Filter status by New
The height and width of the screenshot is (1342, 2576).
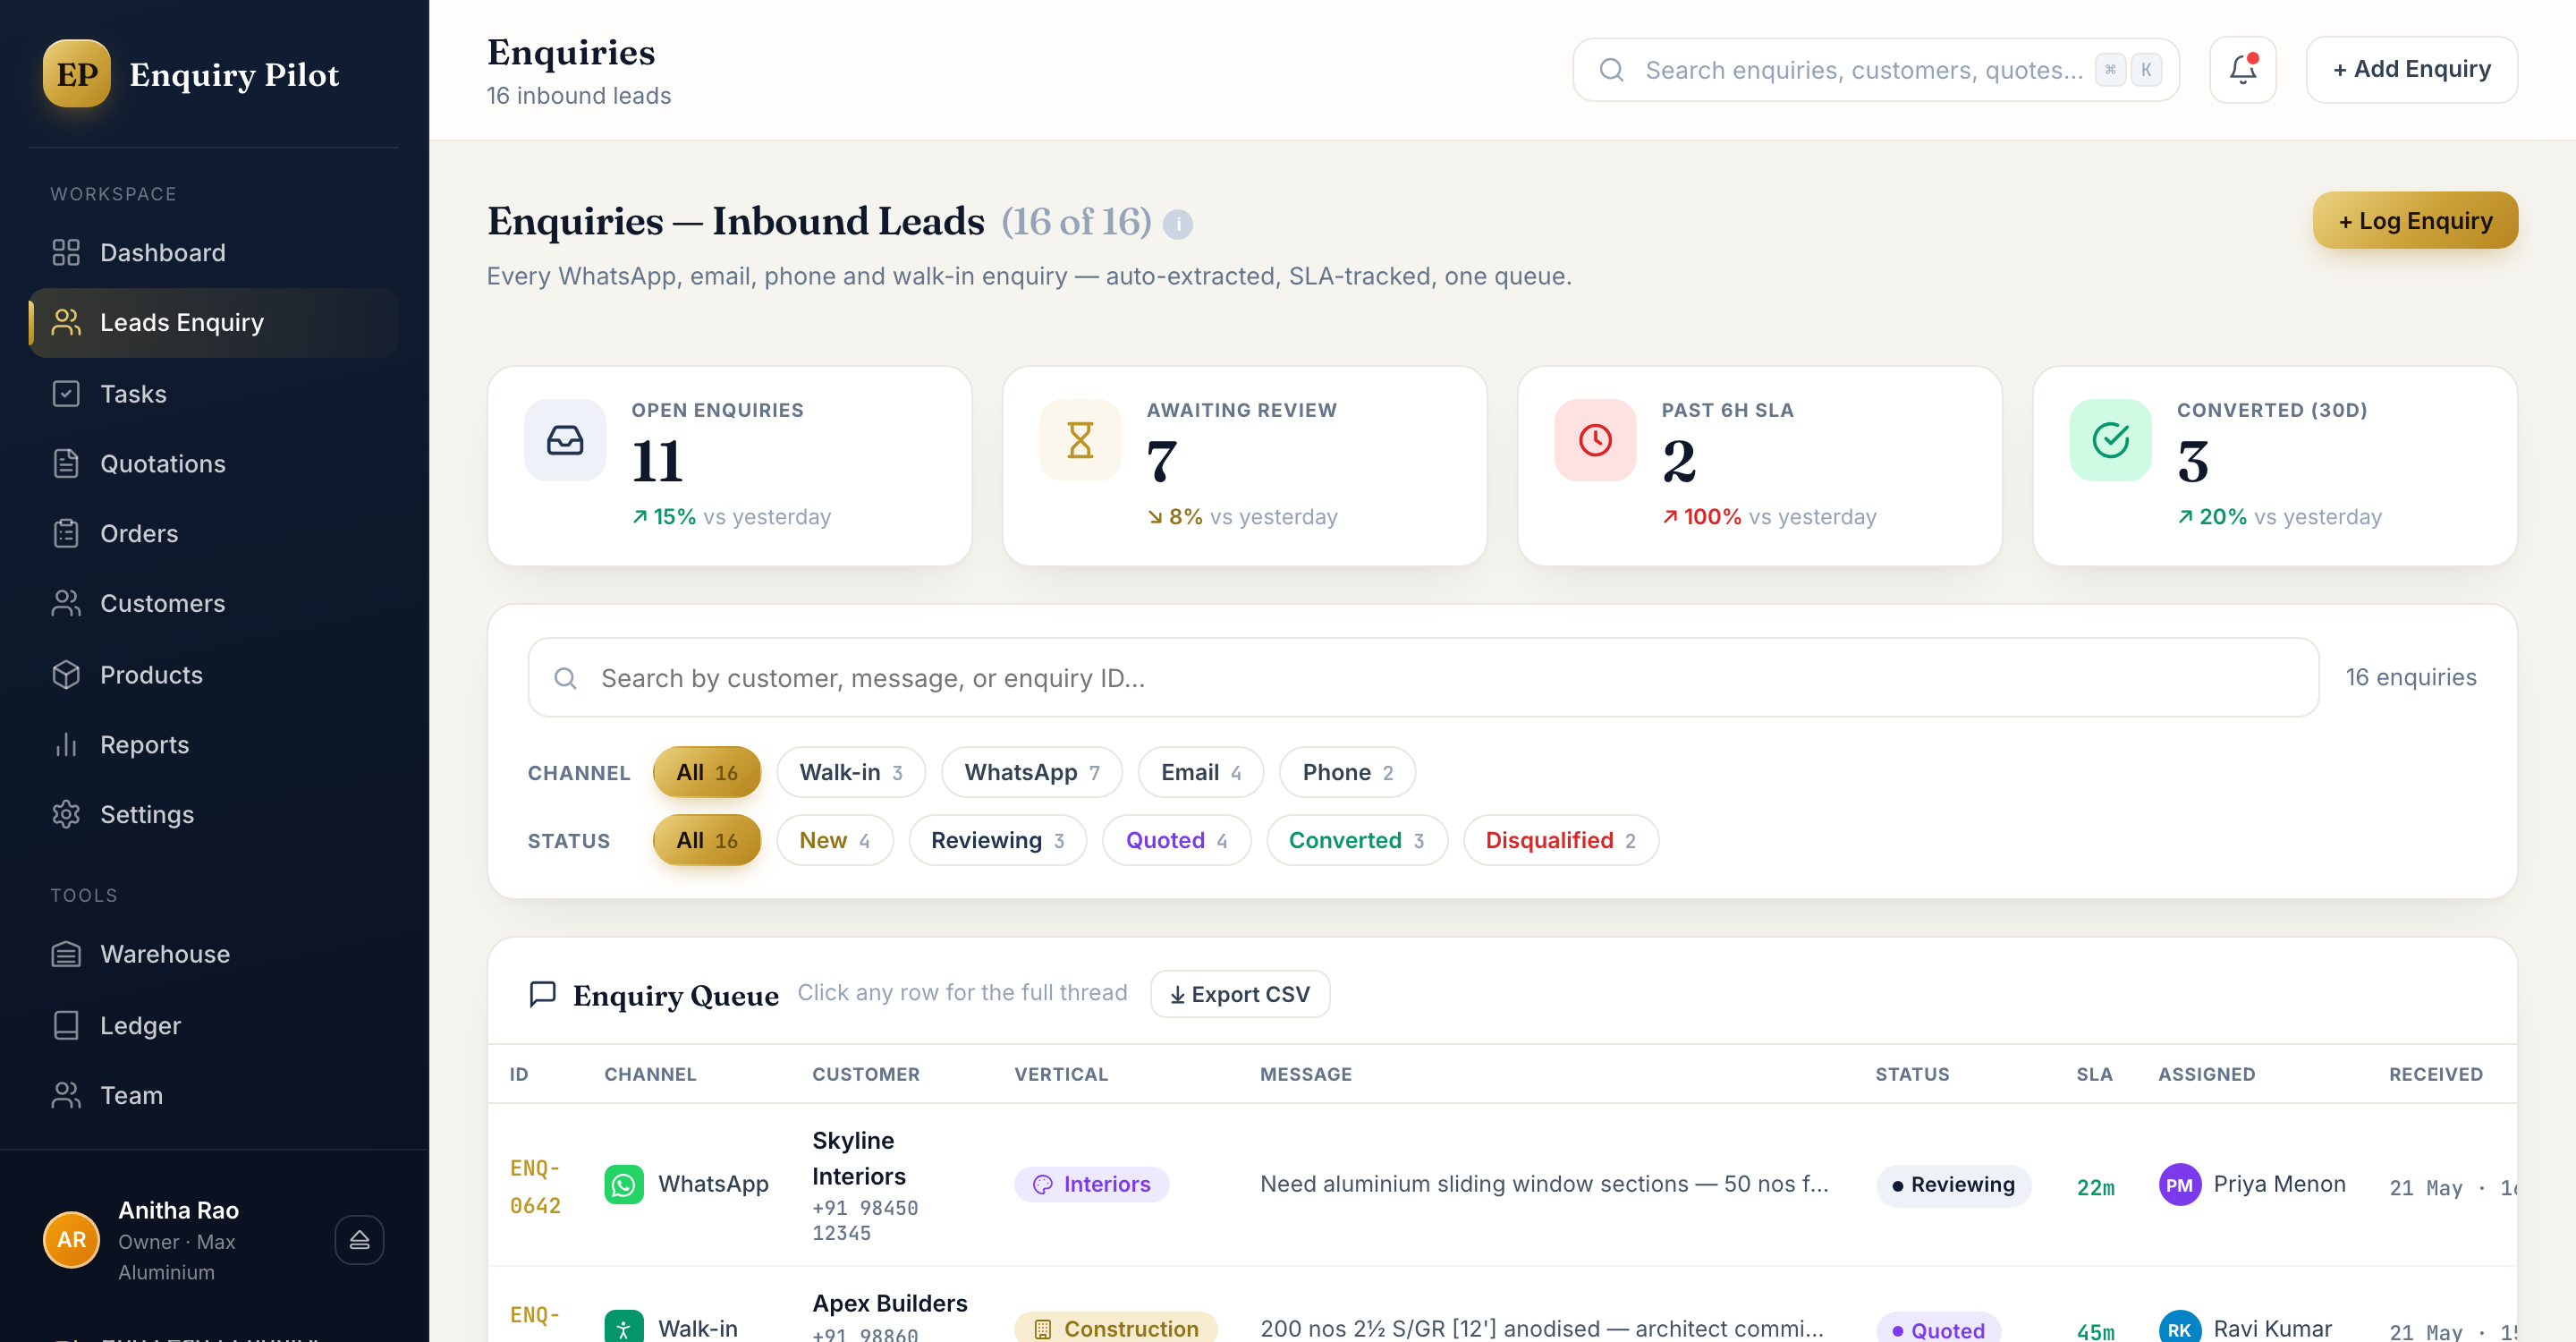[x=834, y=840]
